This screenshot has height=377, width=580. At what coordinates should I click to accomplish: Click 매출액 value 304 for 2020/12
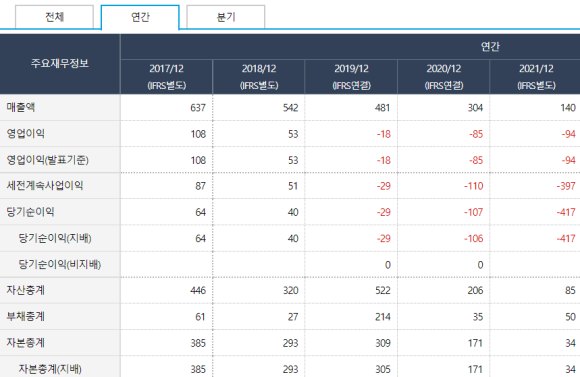(x=475, y=108)
